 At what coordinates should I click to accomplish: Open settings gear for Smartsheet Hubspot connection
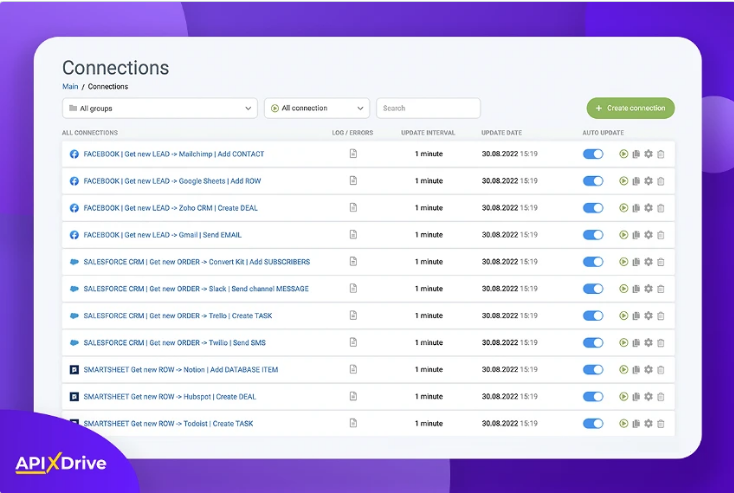(648, 397)
